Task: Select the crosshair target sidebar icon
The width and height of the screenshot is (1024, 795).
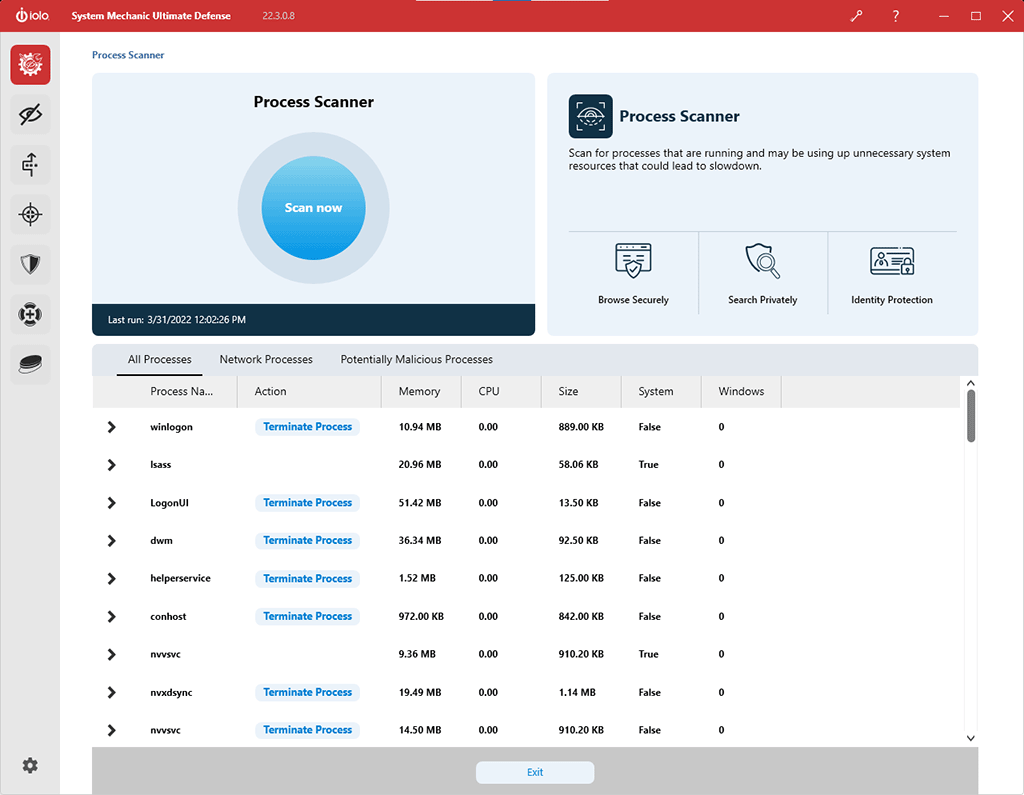Action: click(30, 214)
